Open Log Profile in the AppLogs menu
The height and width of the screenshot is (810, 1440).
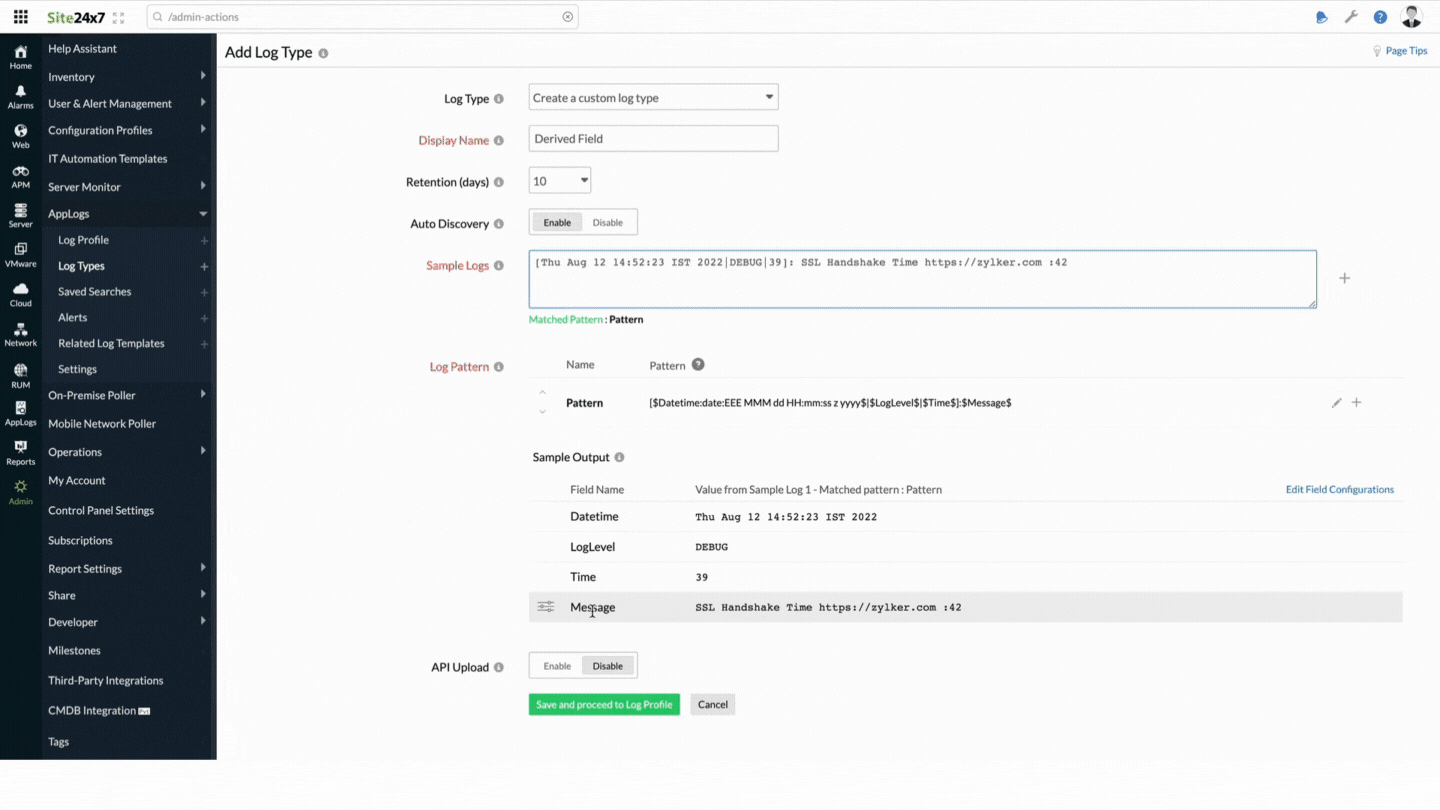pos(84,240)
